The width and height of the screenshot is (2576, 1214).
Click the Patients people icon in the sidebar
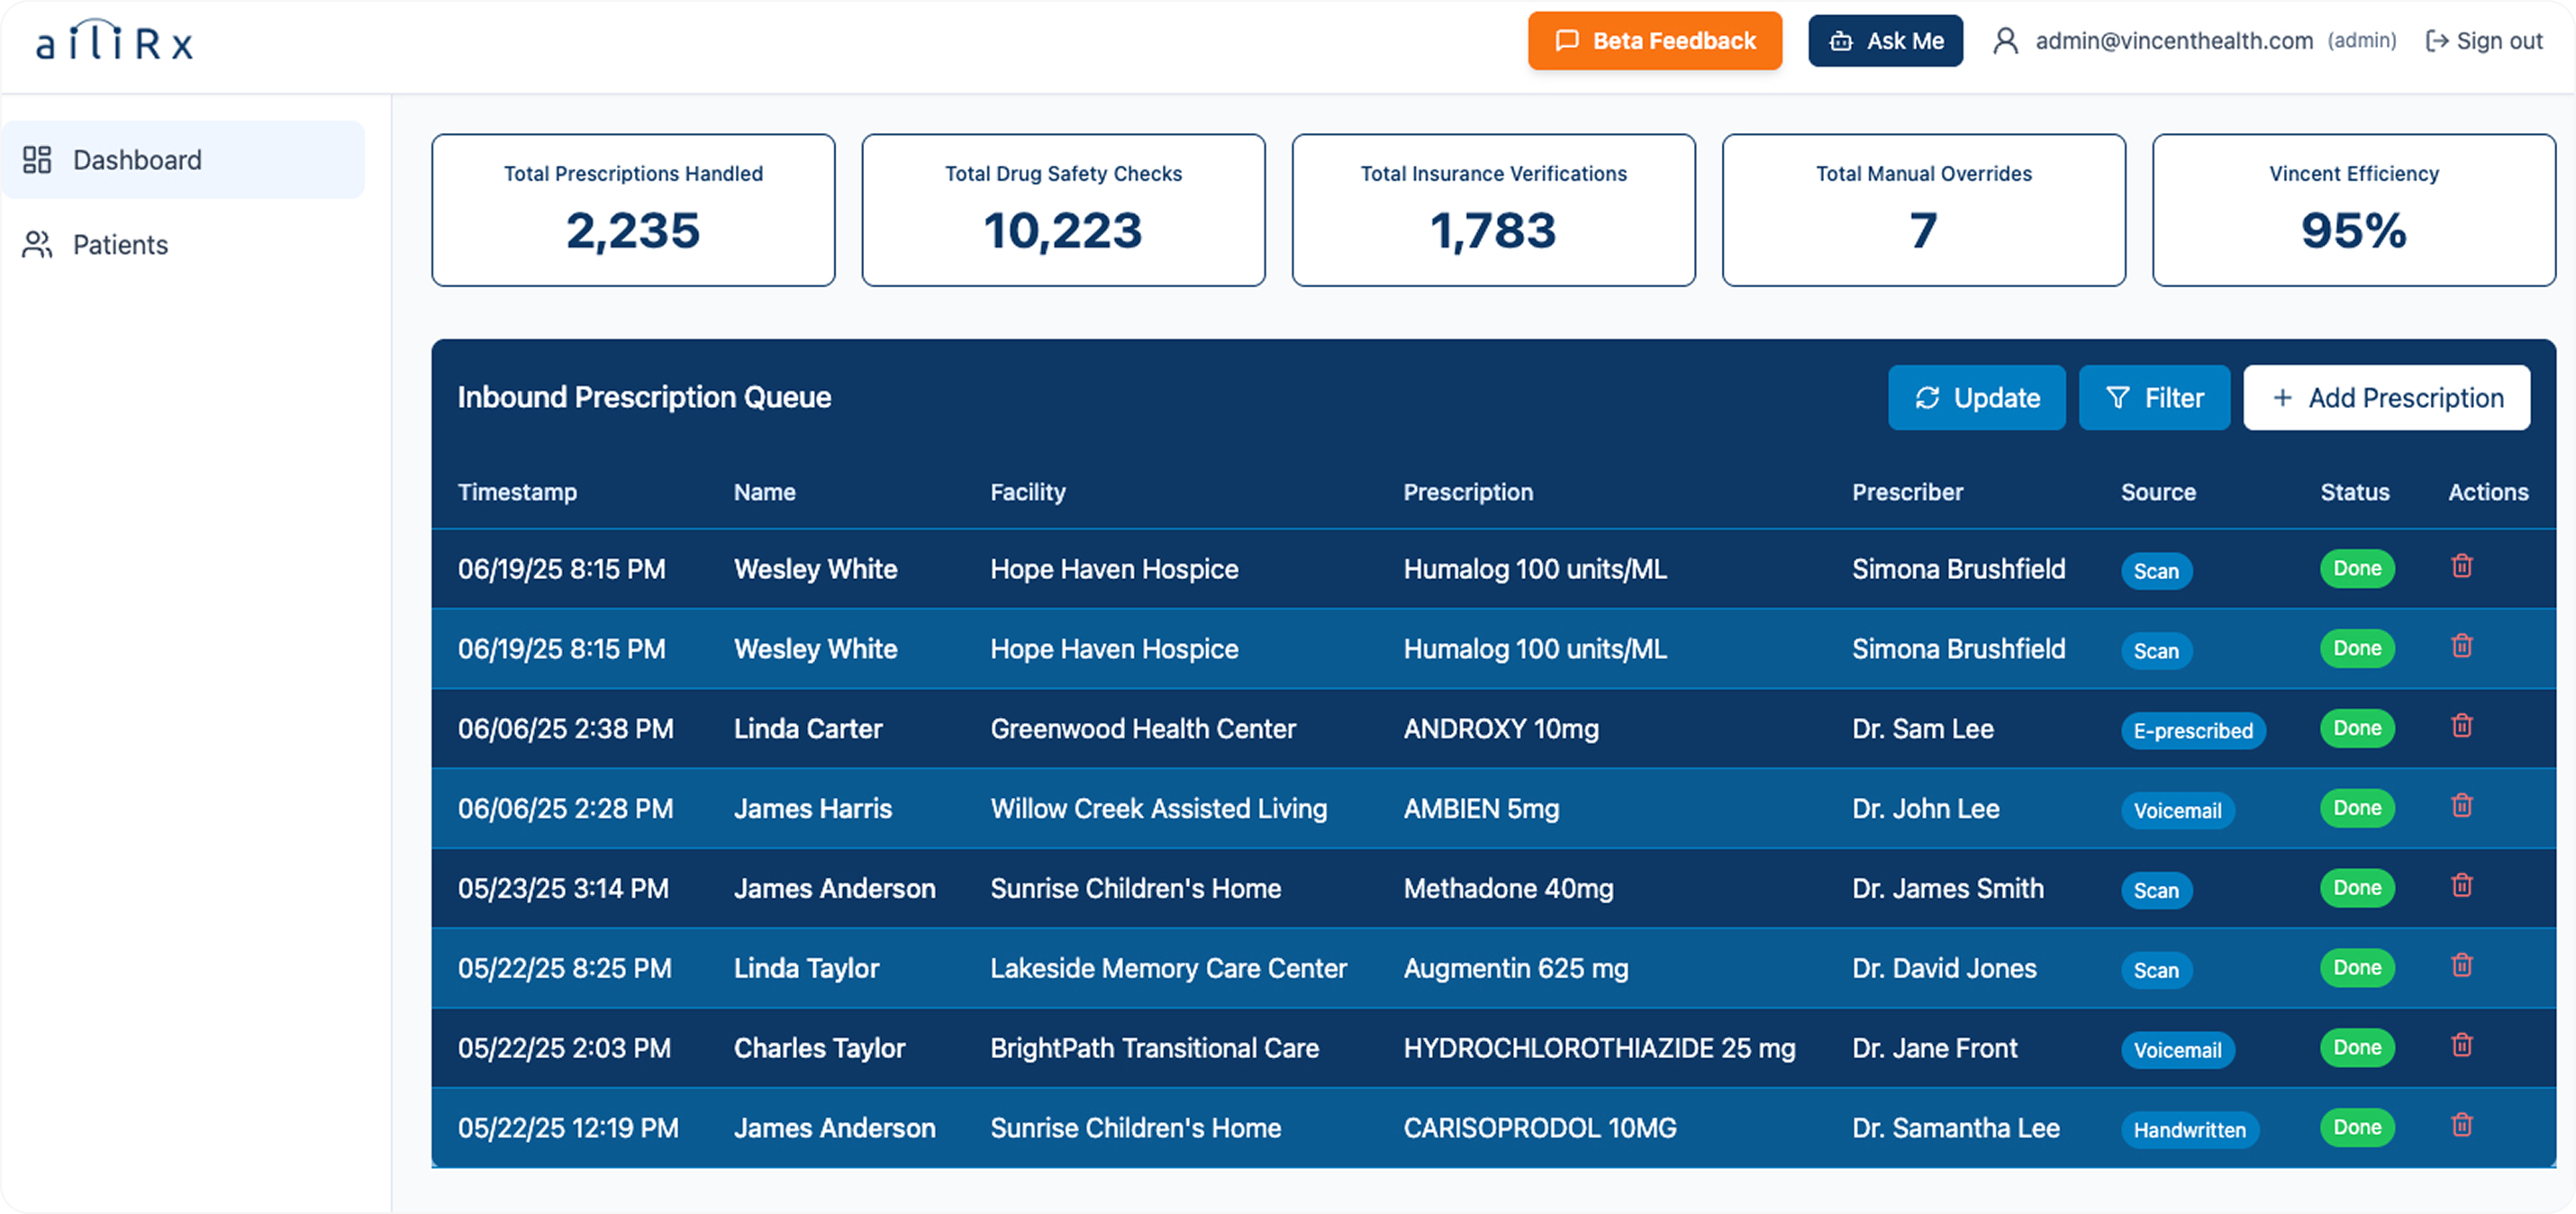(x=37, y=244)
